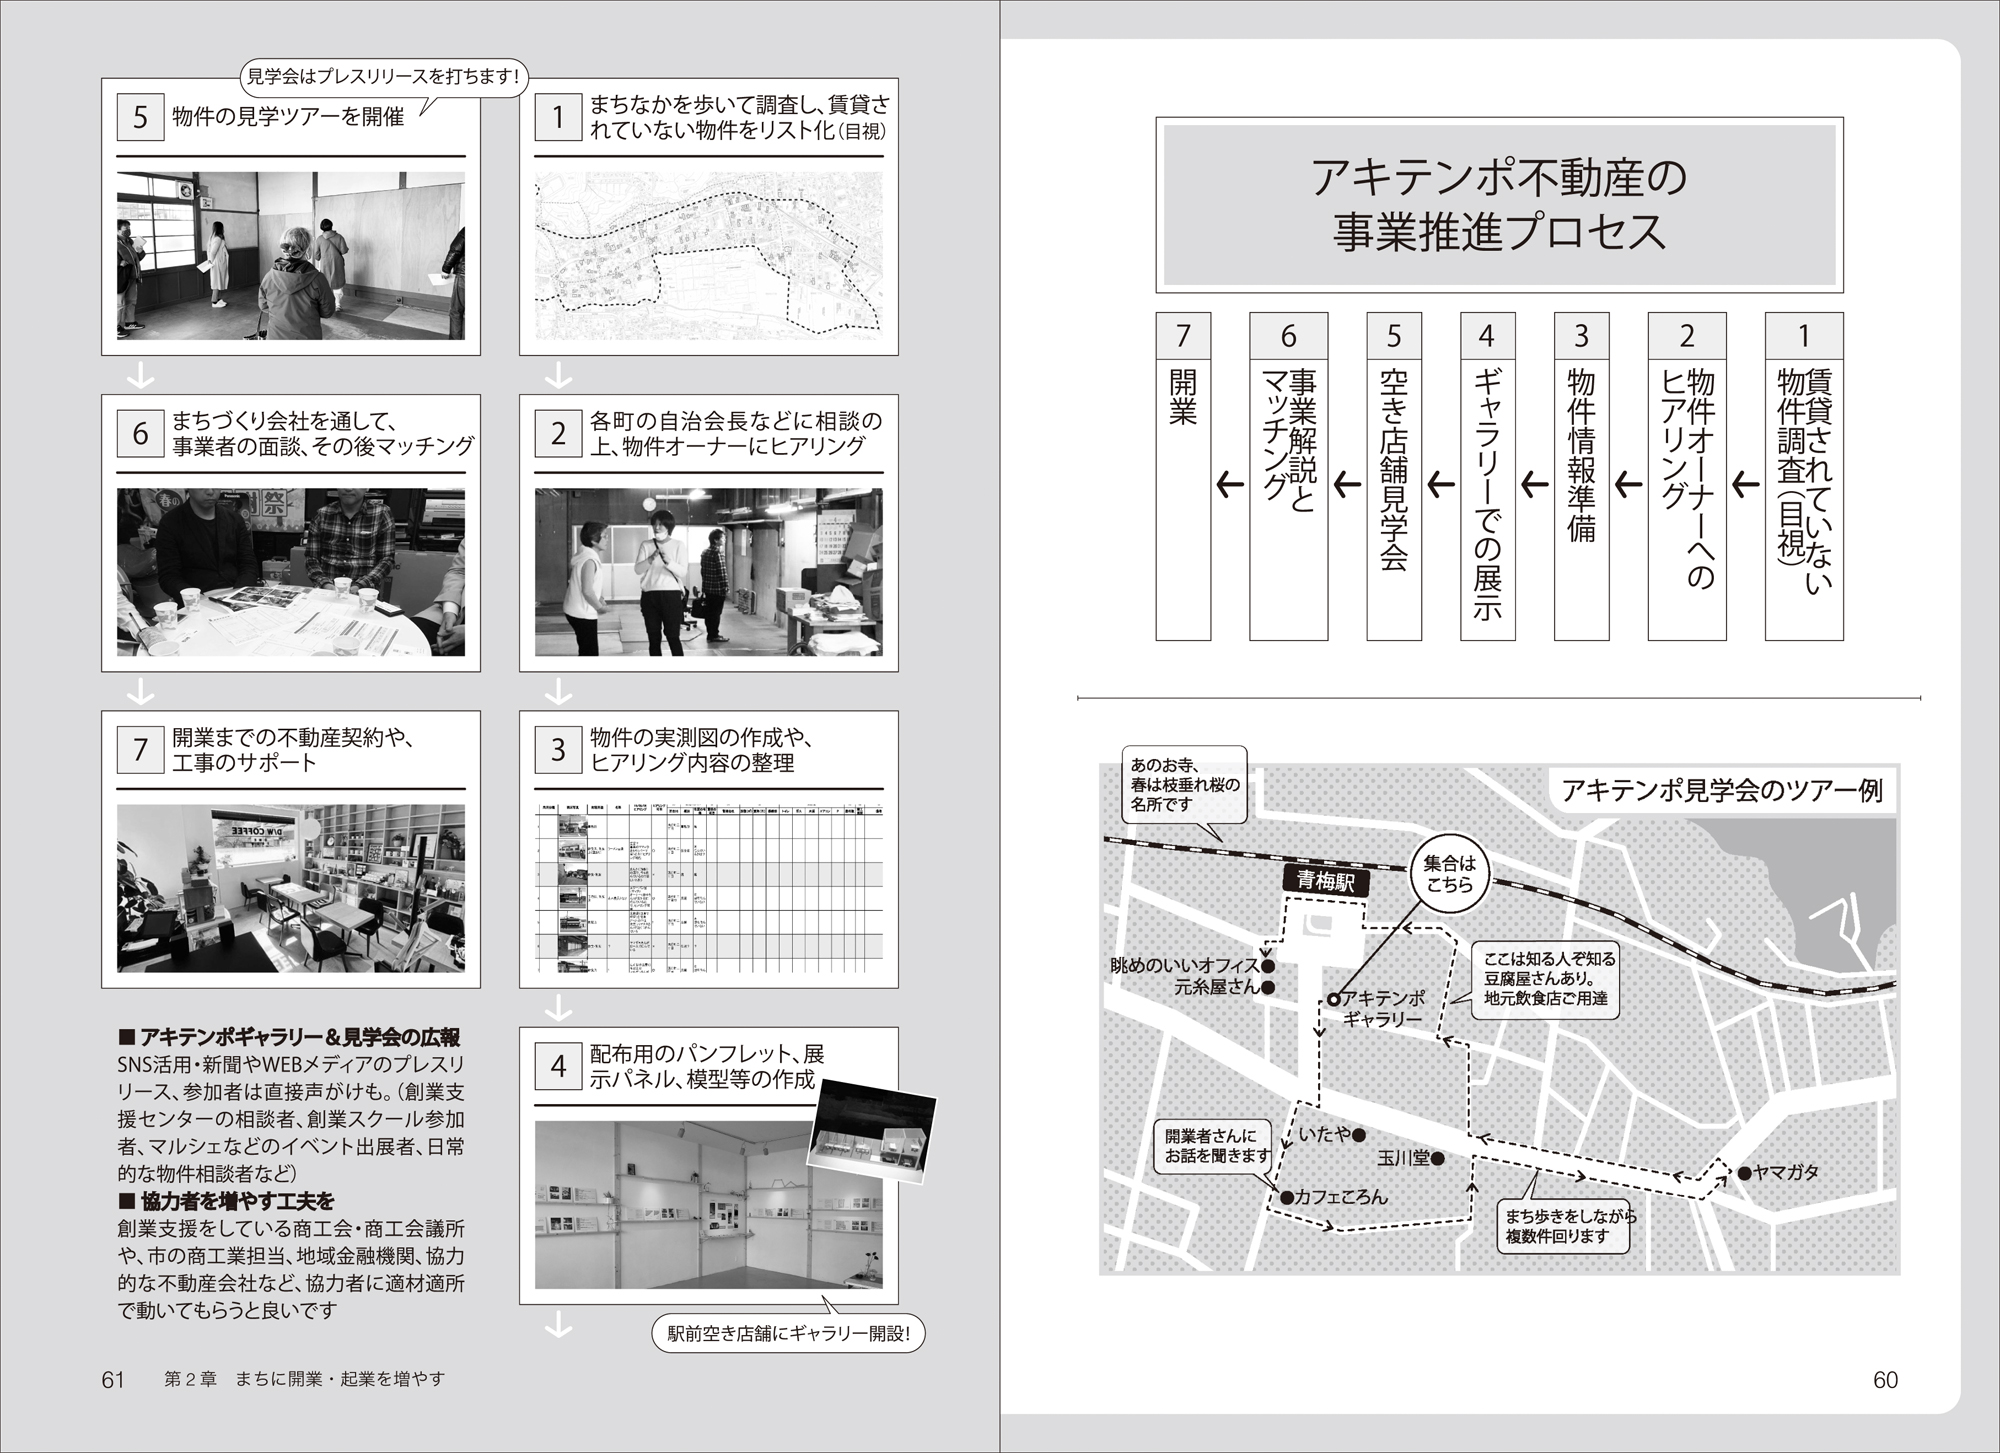The width and height of the screenshot is (2000, 1453).
Task: Click the down arrow below the step 1 panel
Action: pos(558,376)
